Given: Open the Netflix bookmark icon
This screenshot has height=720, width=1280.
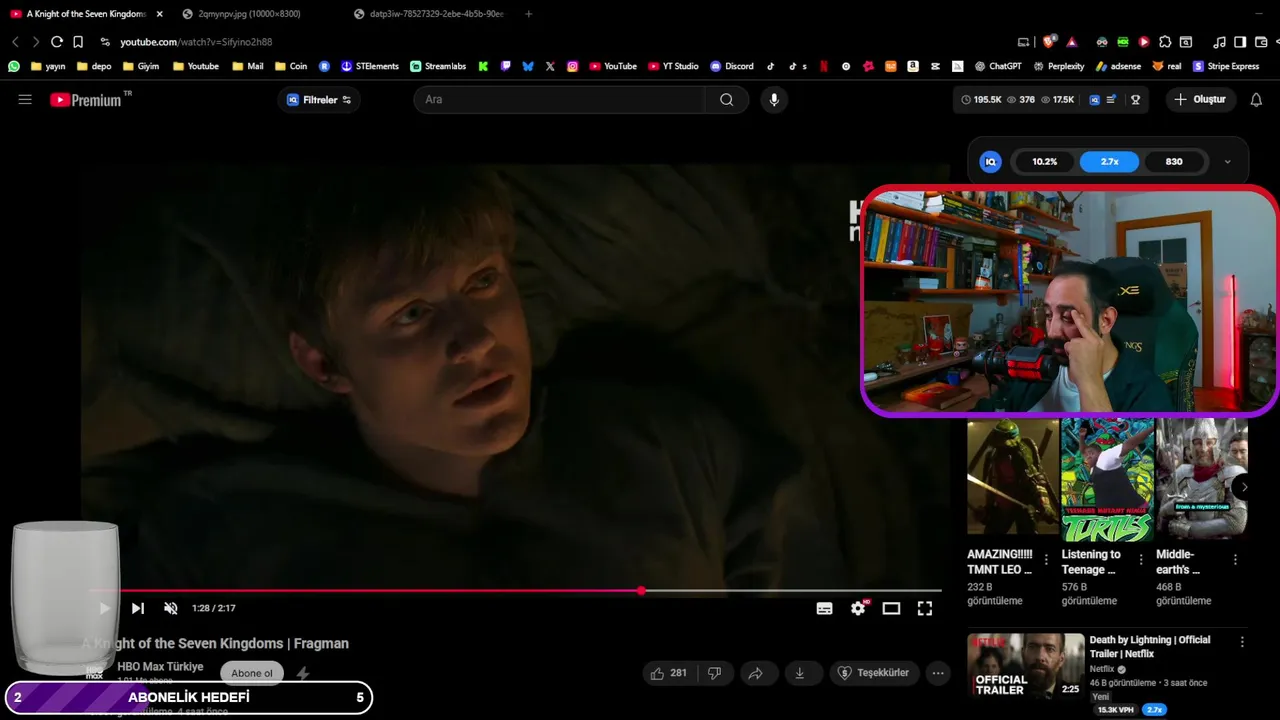Looking at the screenshot, I should (824, 66).
